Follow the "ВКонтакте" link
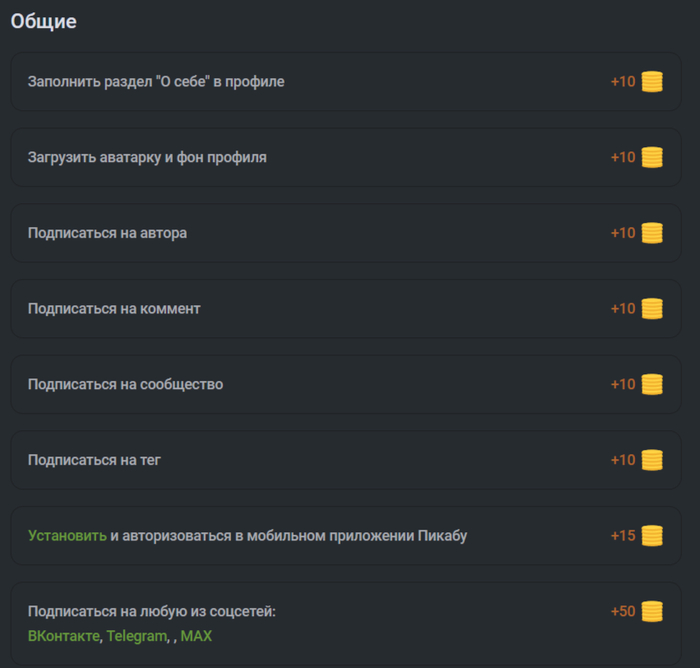Screen dimensions: 700x668 click(x=64, y=636)
